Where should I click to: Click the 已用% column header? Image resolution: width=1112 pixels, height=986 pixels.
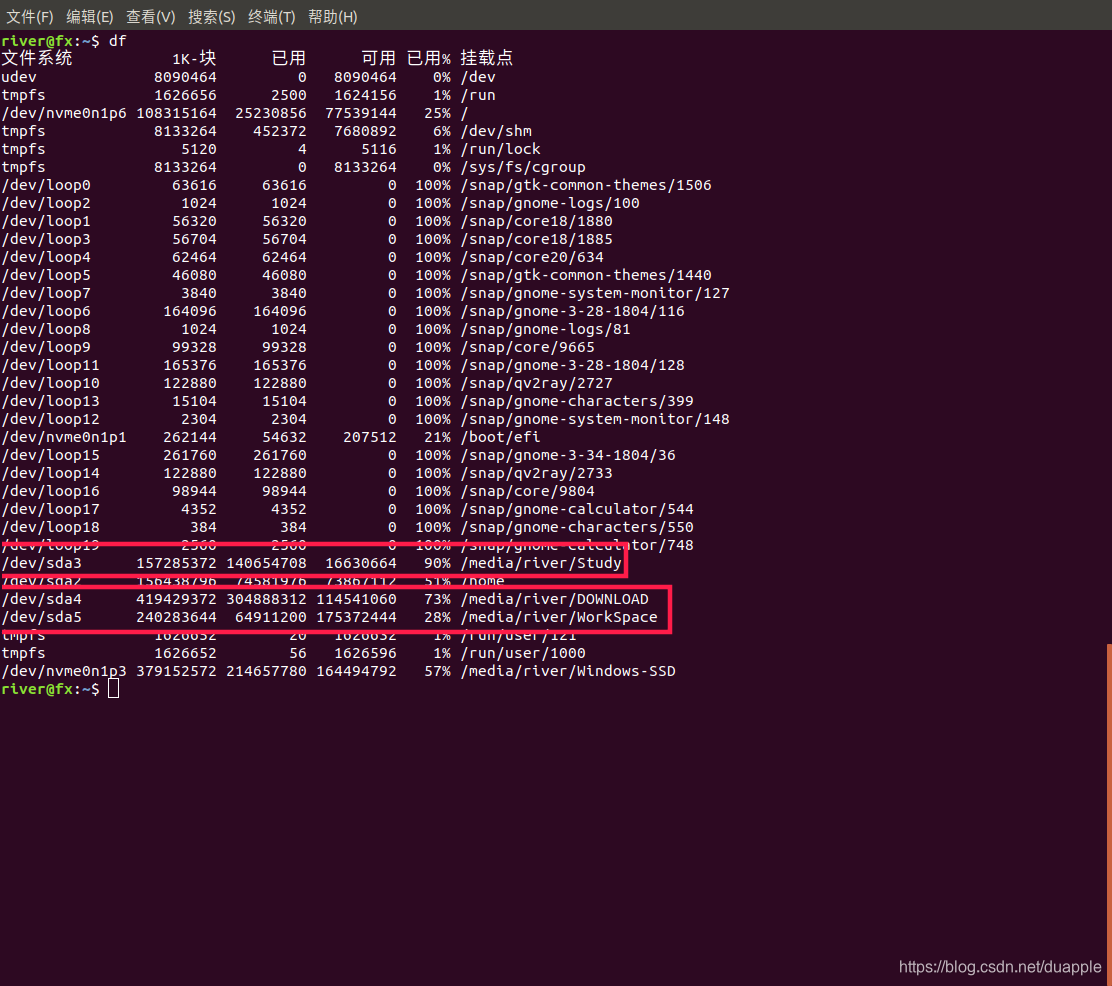click(x=428, y=58)
